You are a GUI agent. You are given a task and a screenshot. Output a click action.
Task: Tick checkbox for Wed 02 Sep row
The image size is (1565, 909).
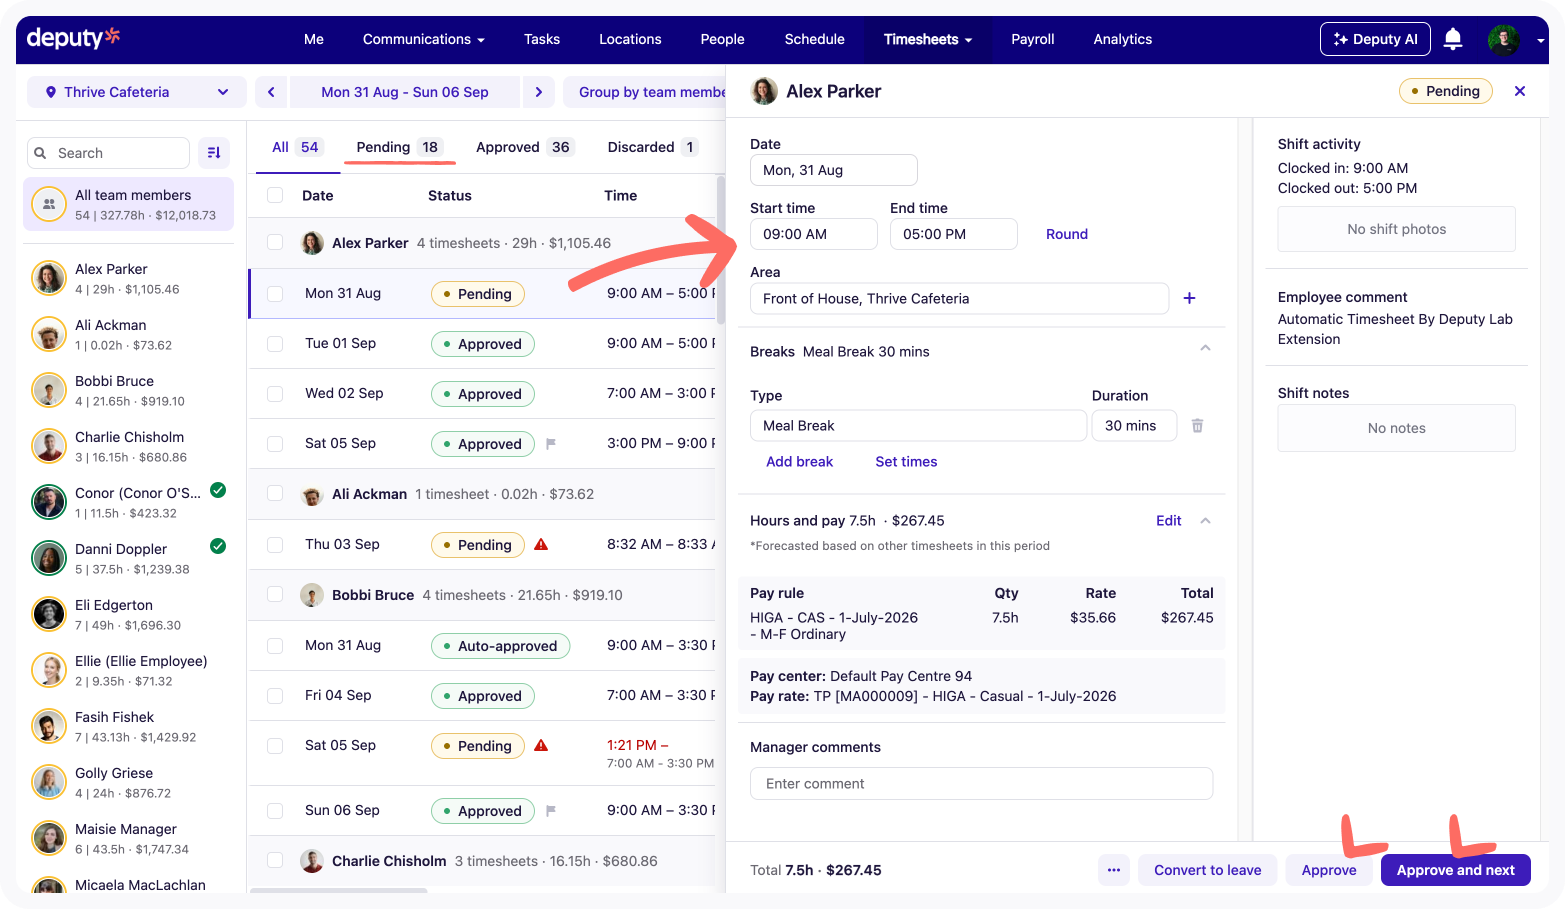point(275,394)
